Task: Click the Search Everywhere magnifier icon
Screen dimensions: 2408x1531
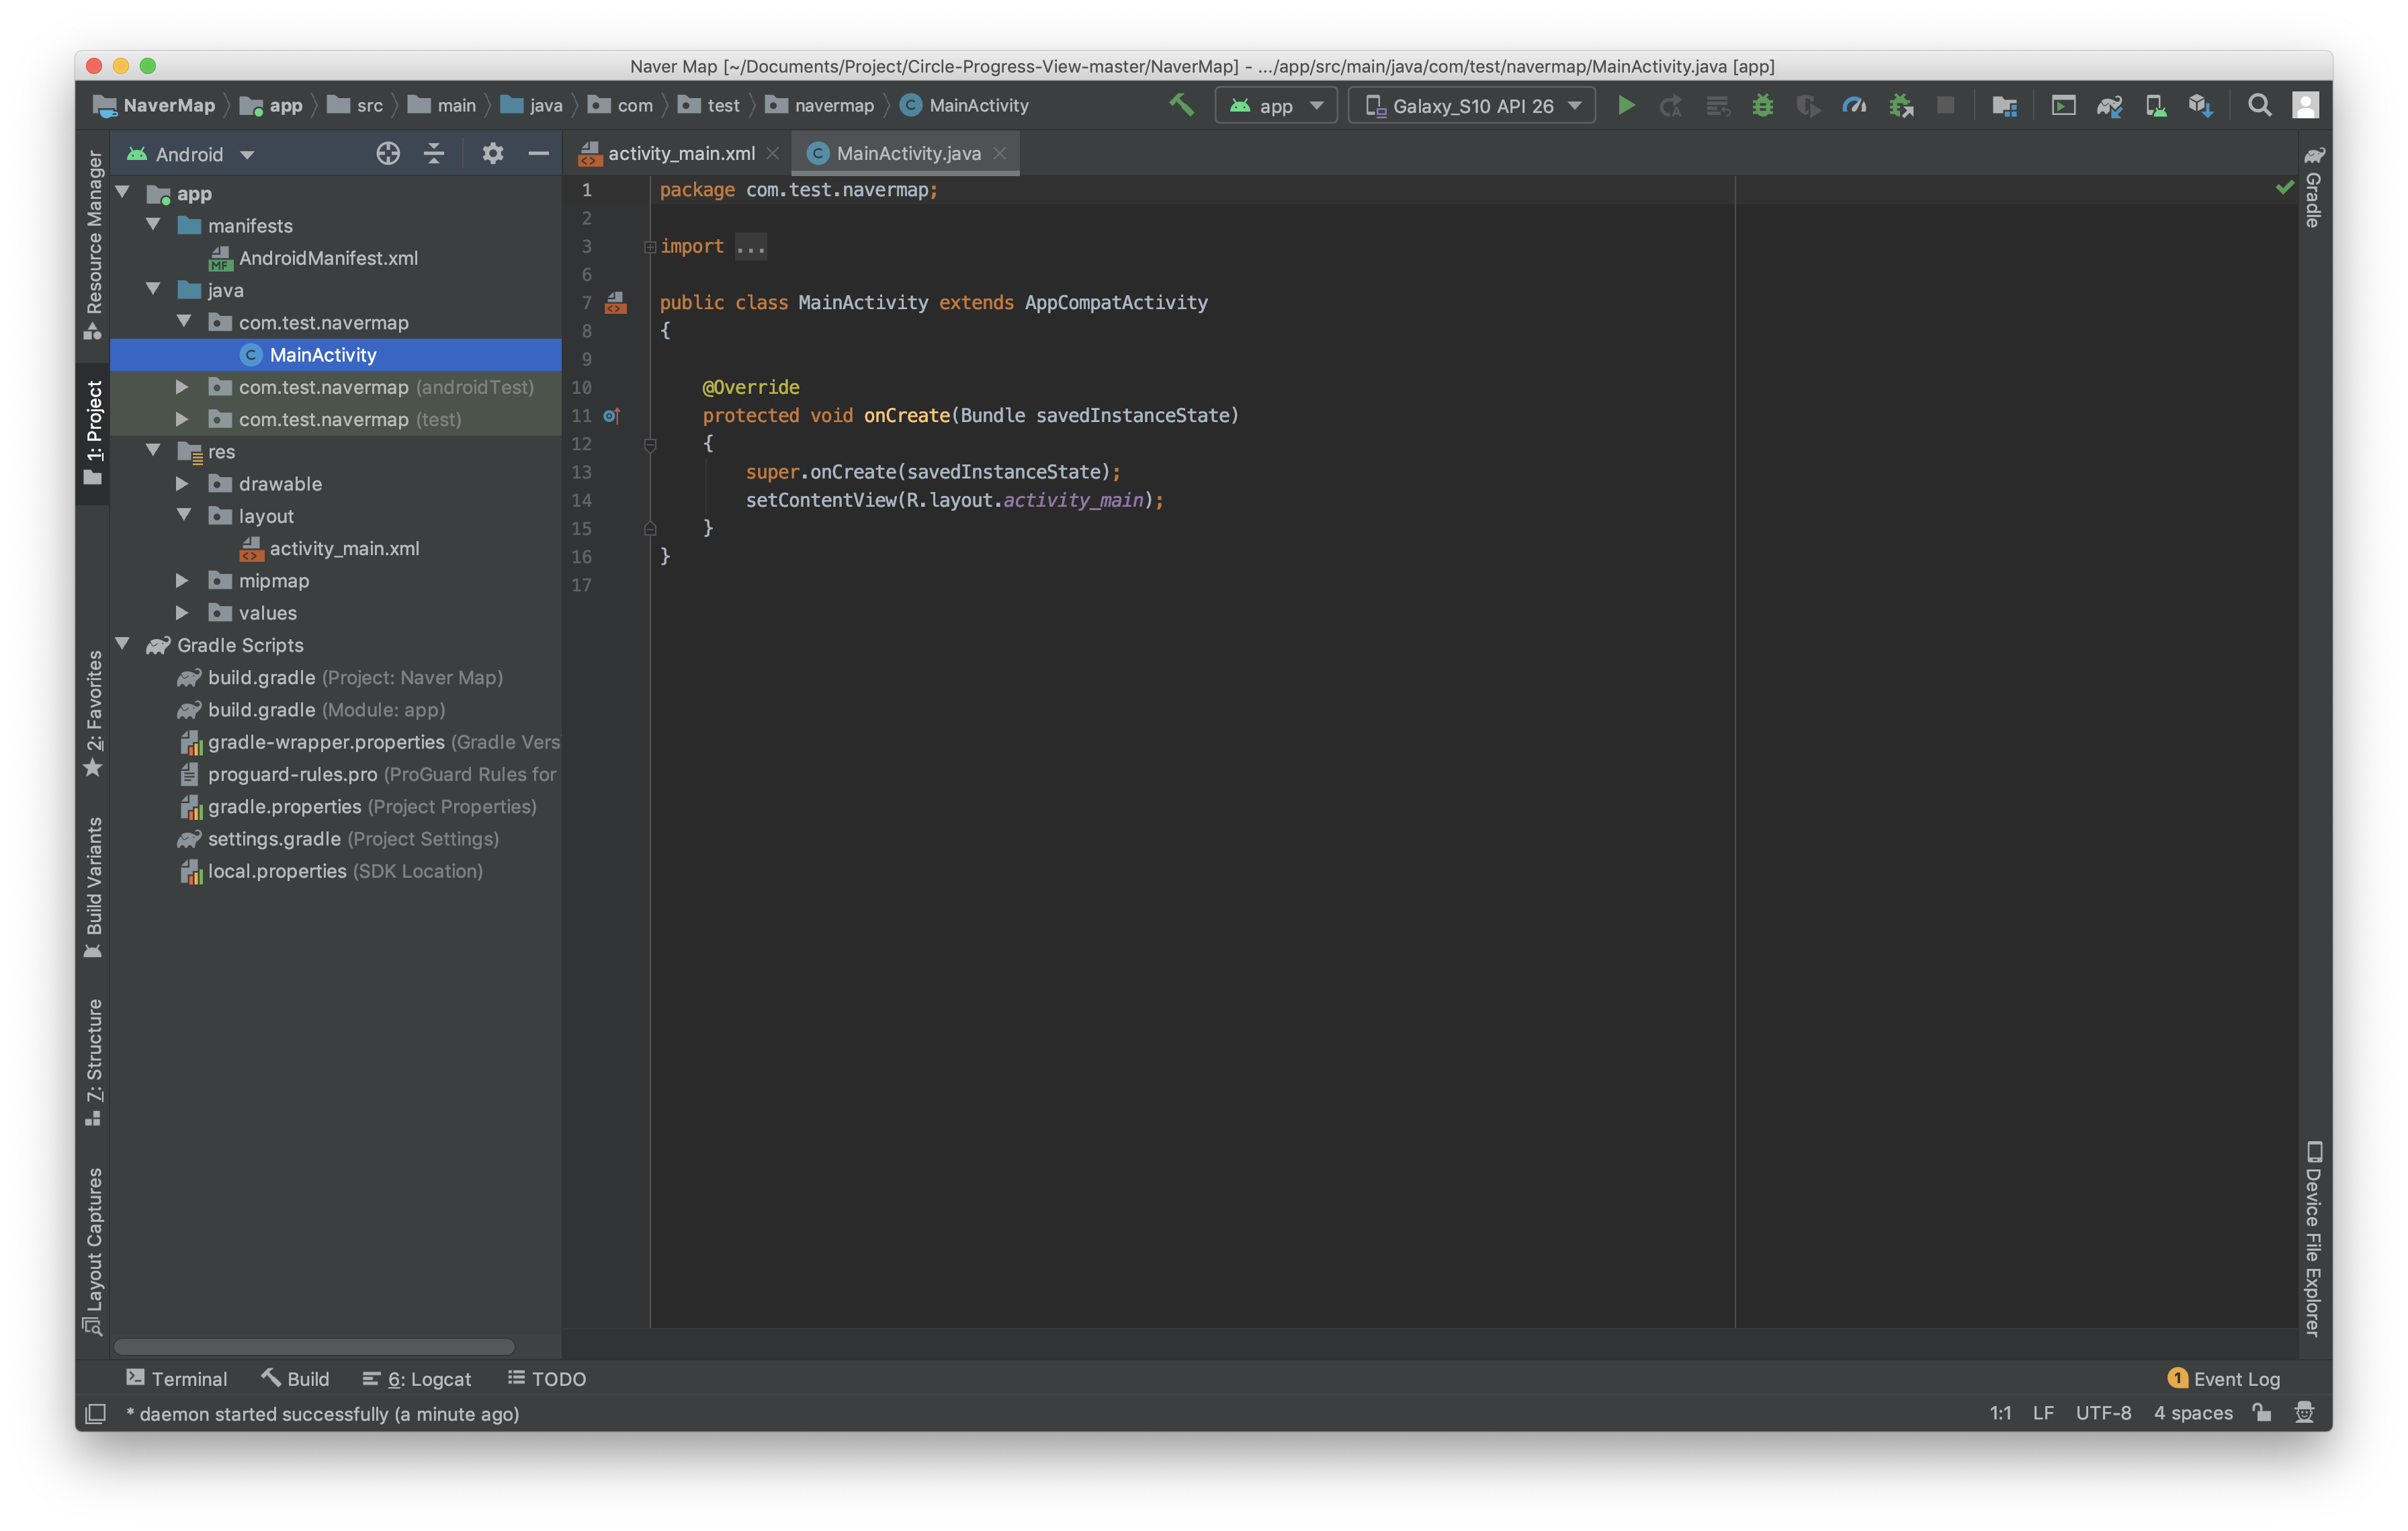Action: click(2259, 105)
